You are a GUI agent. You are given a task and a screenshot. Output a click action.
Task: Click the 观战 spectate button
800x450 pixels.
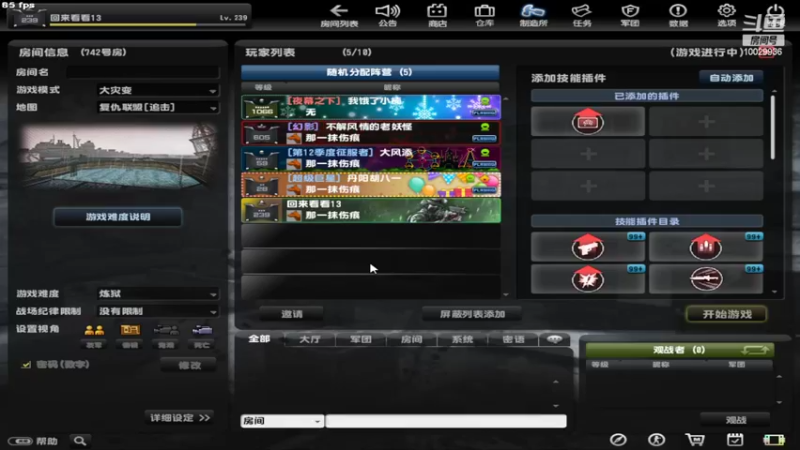coord(735,419)
